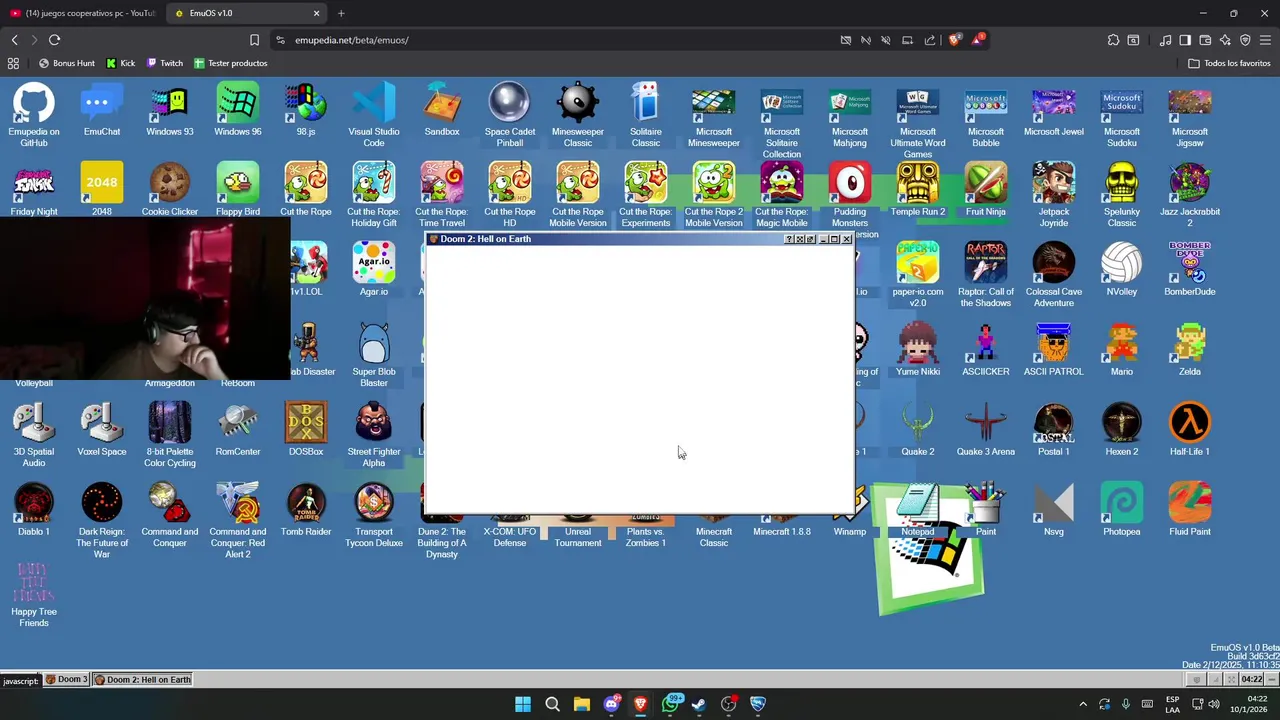
Task: Launch Jetpack Joyride icon
Action: tap(1054, 196)
